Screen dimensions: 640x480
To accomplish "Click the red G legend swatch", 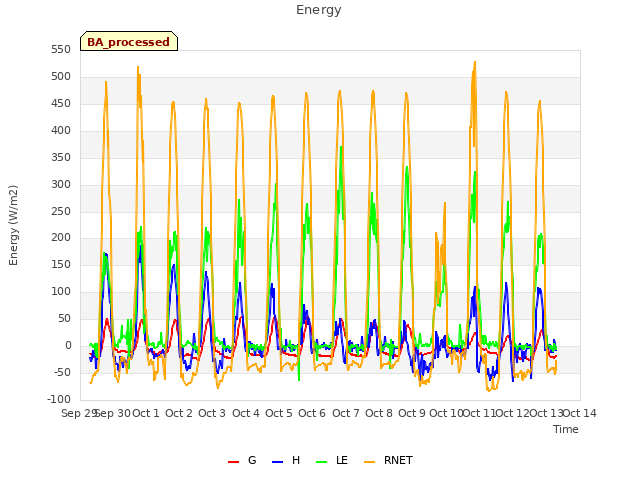I will [233, 462].
